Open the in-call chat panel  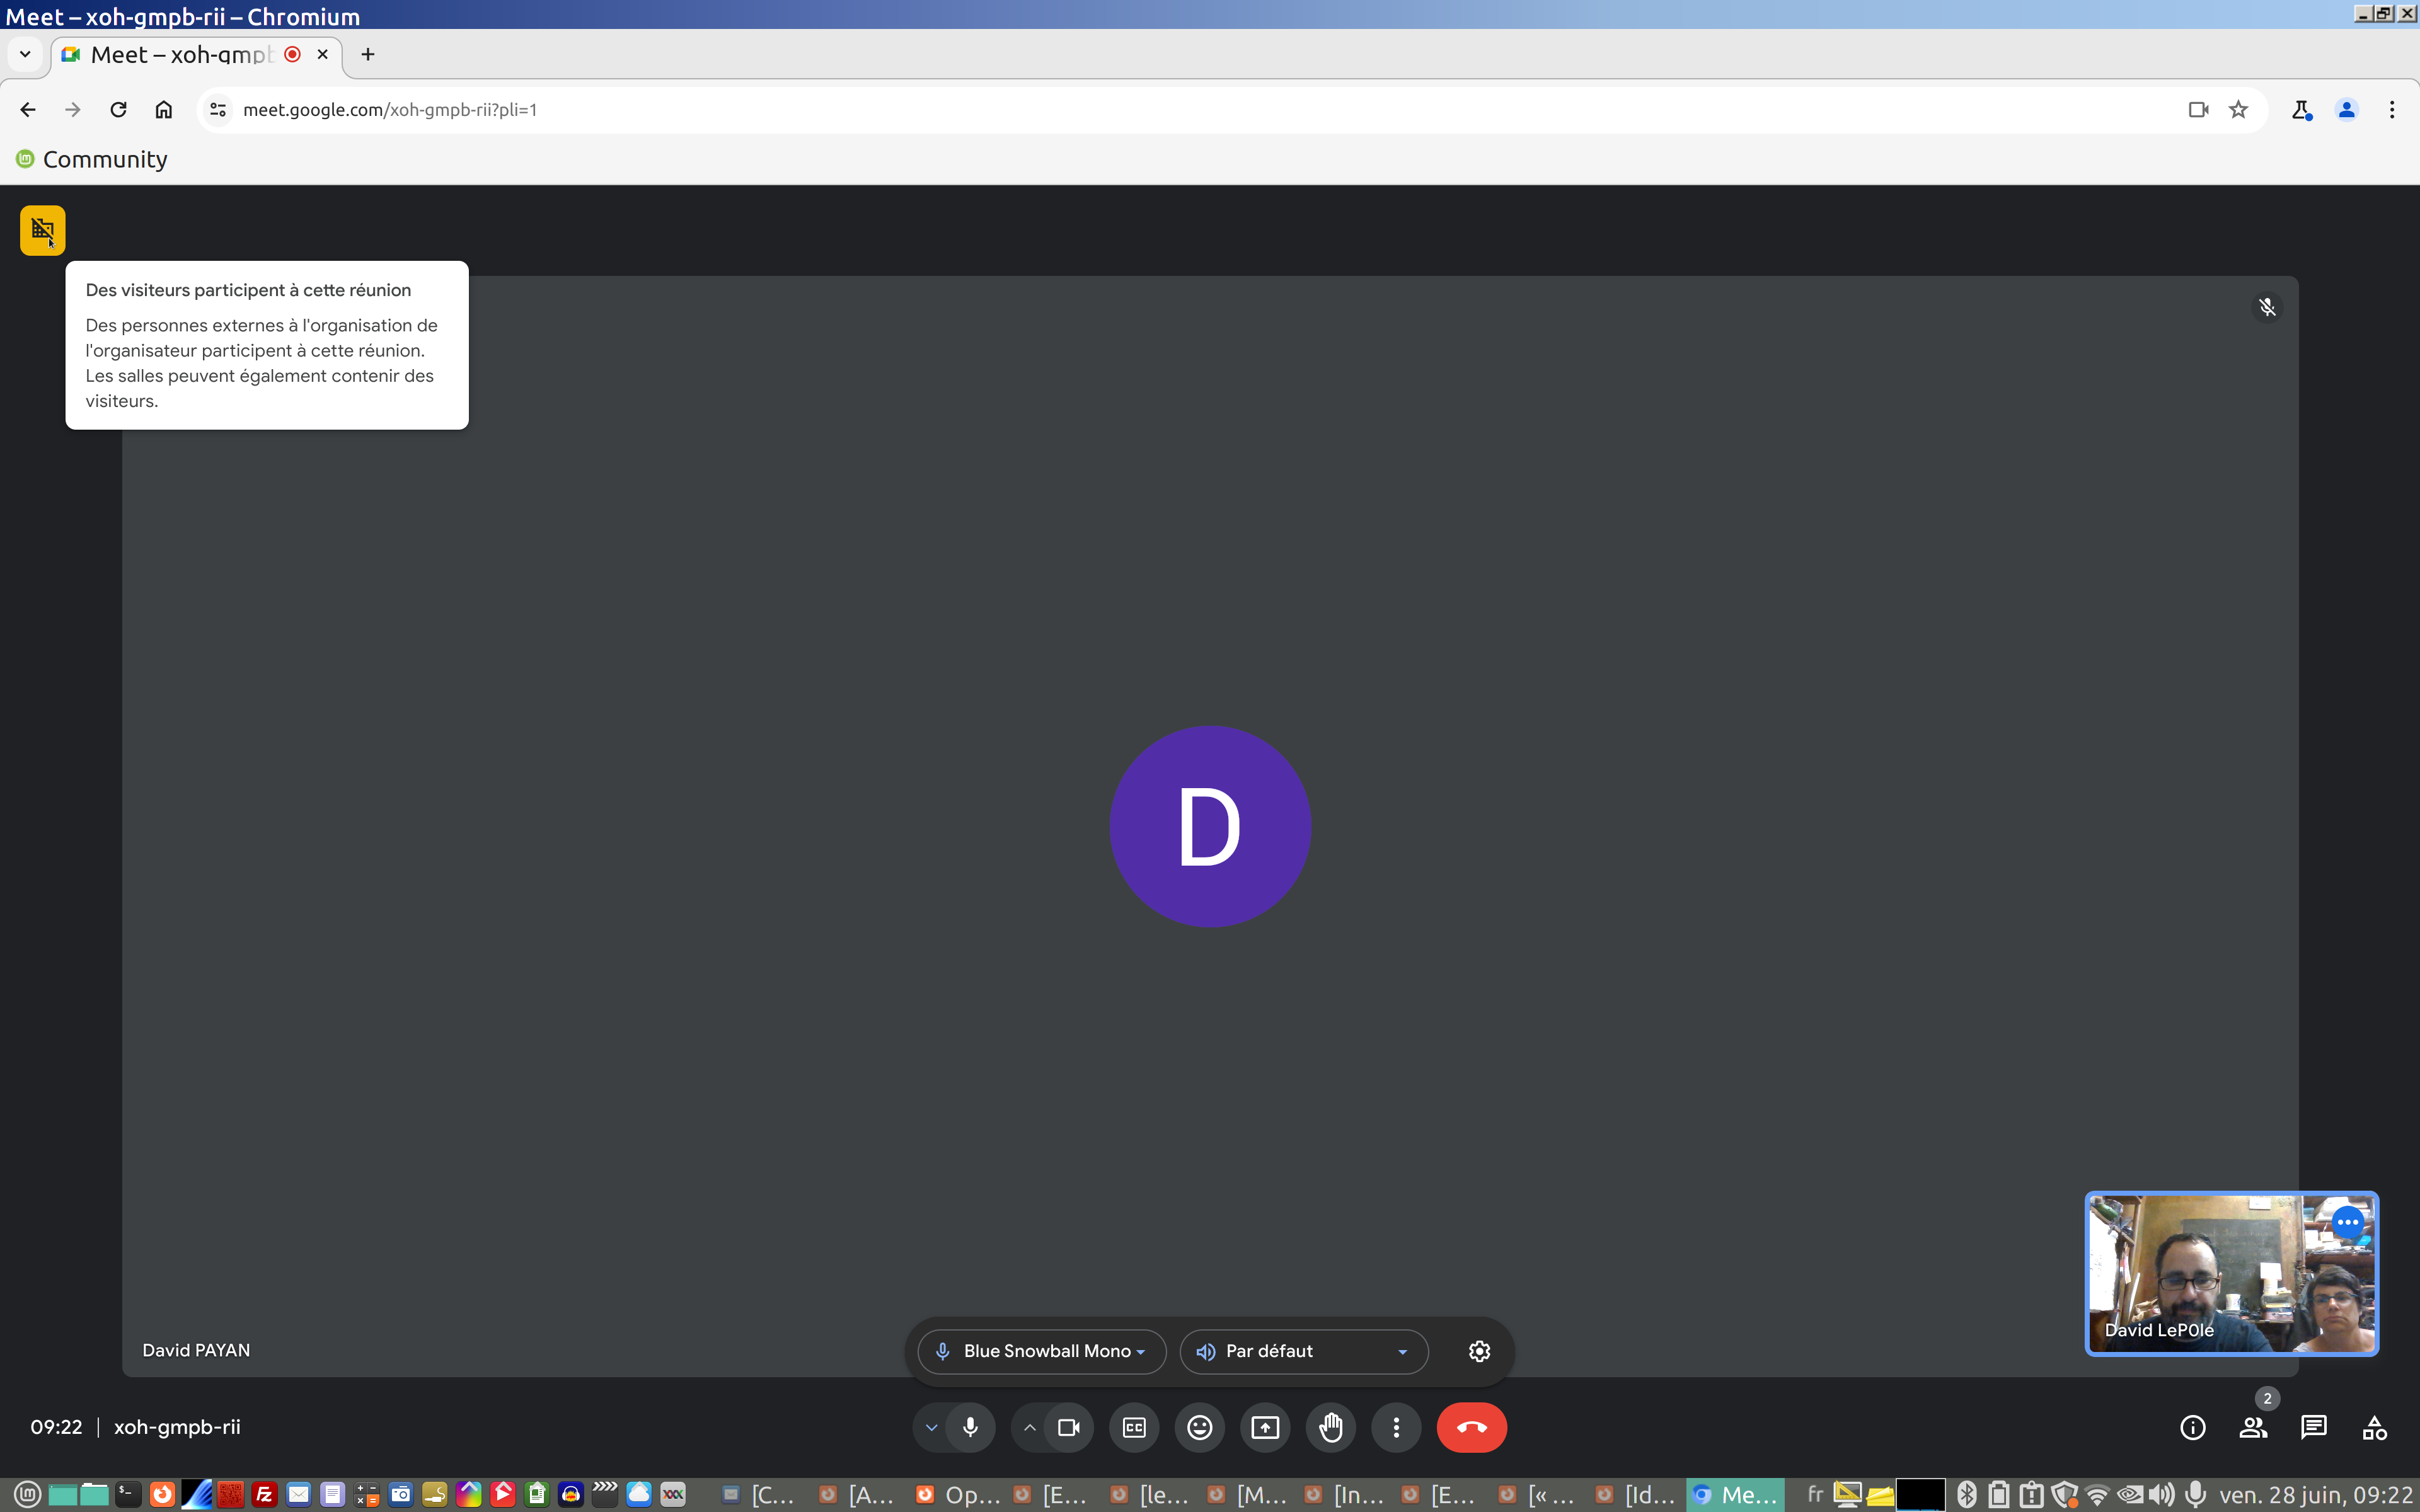(2314, 1428)
